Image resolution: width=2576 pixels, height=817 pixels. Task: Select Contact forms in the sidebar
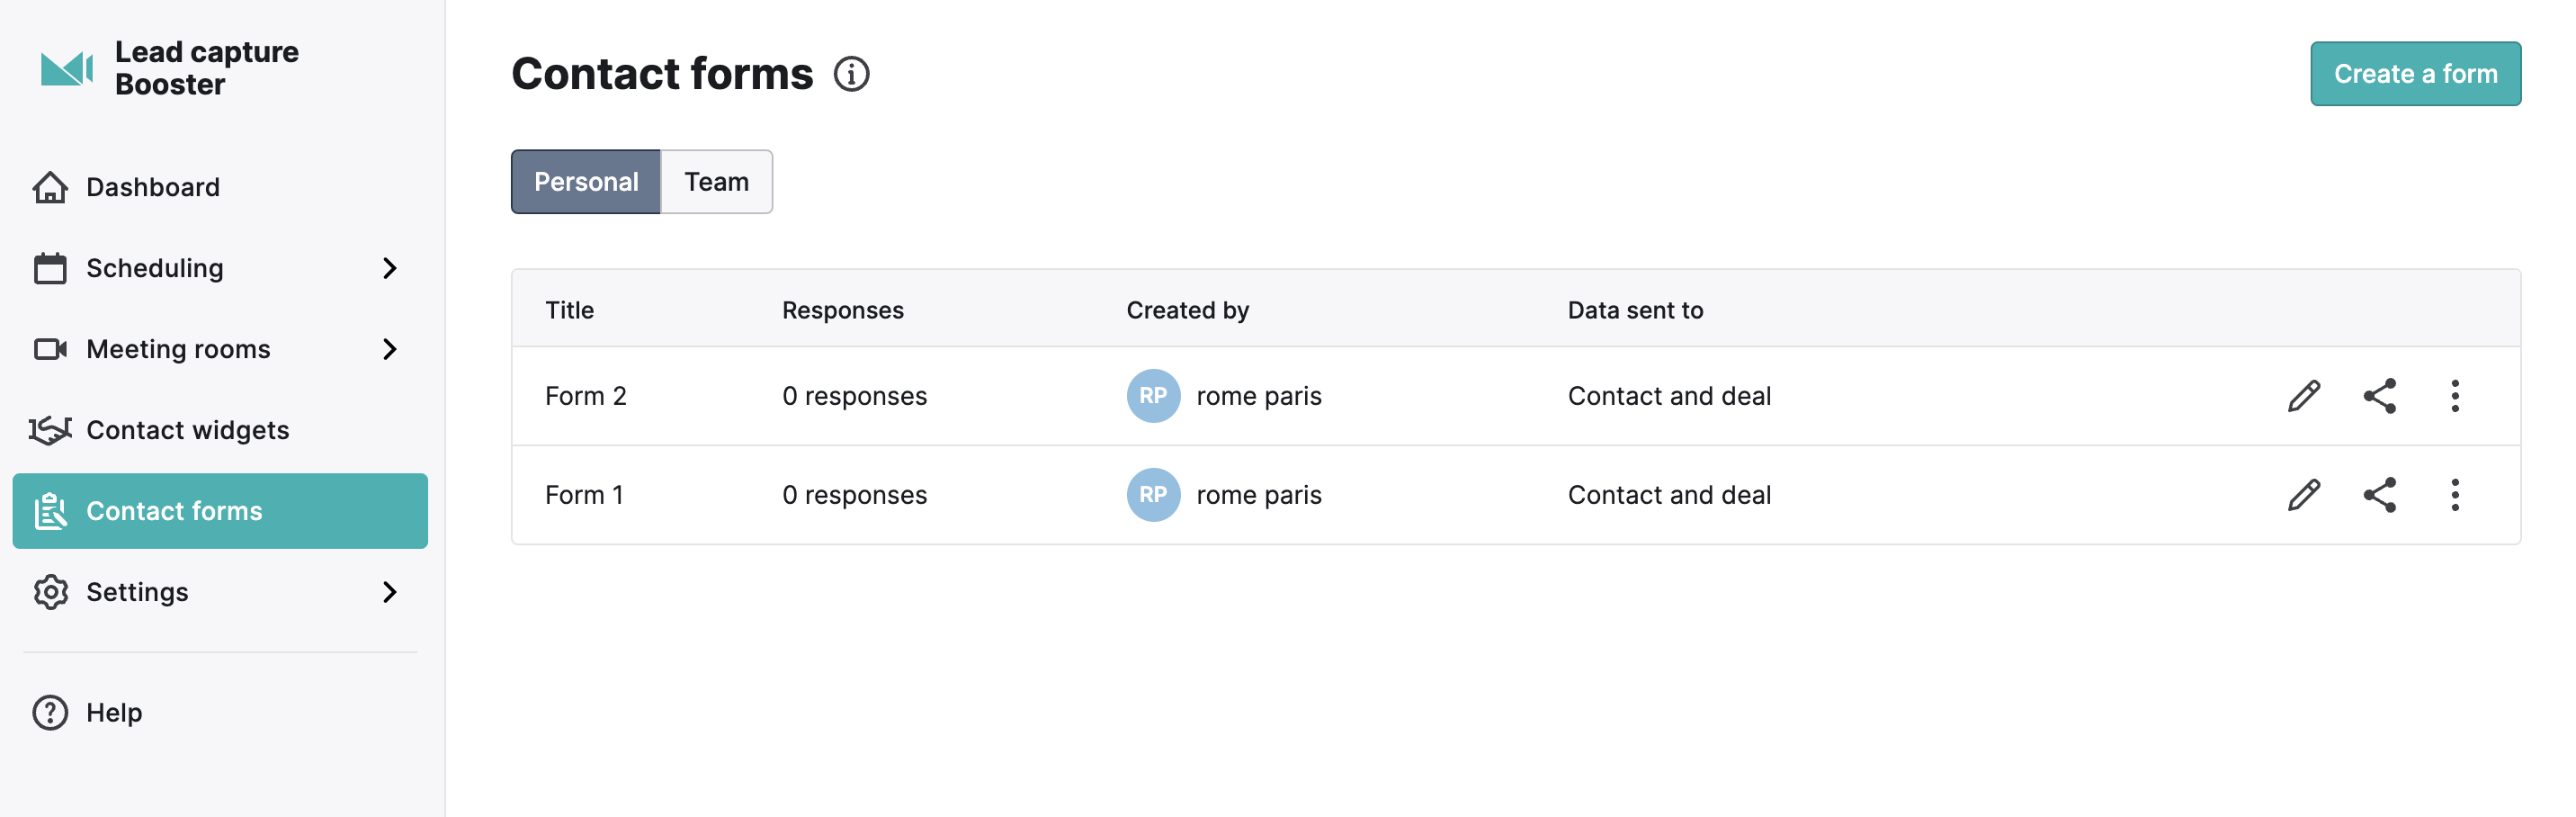(220, 511)
